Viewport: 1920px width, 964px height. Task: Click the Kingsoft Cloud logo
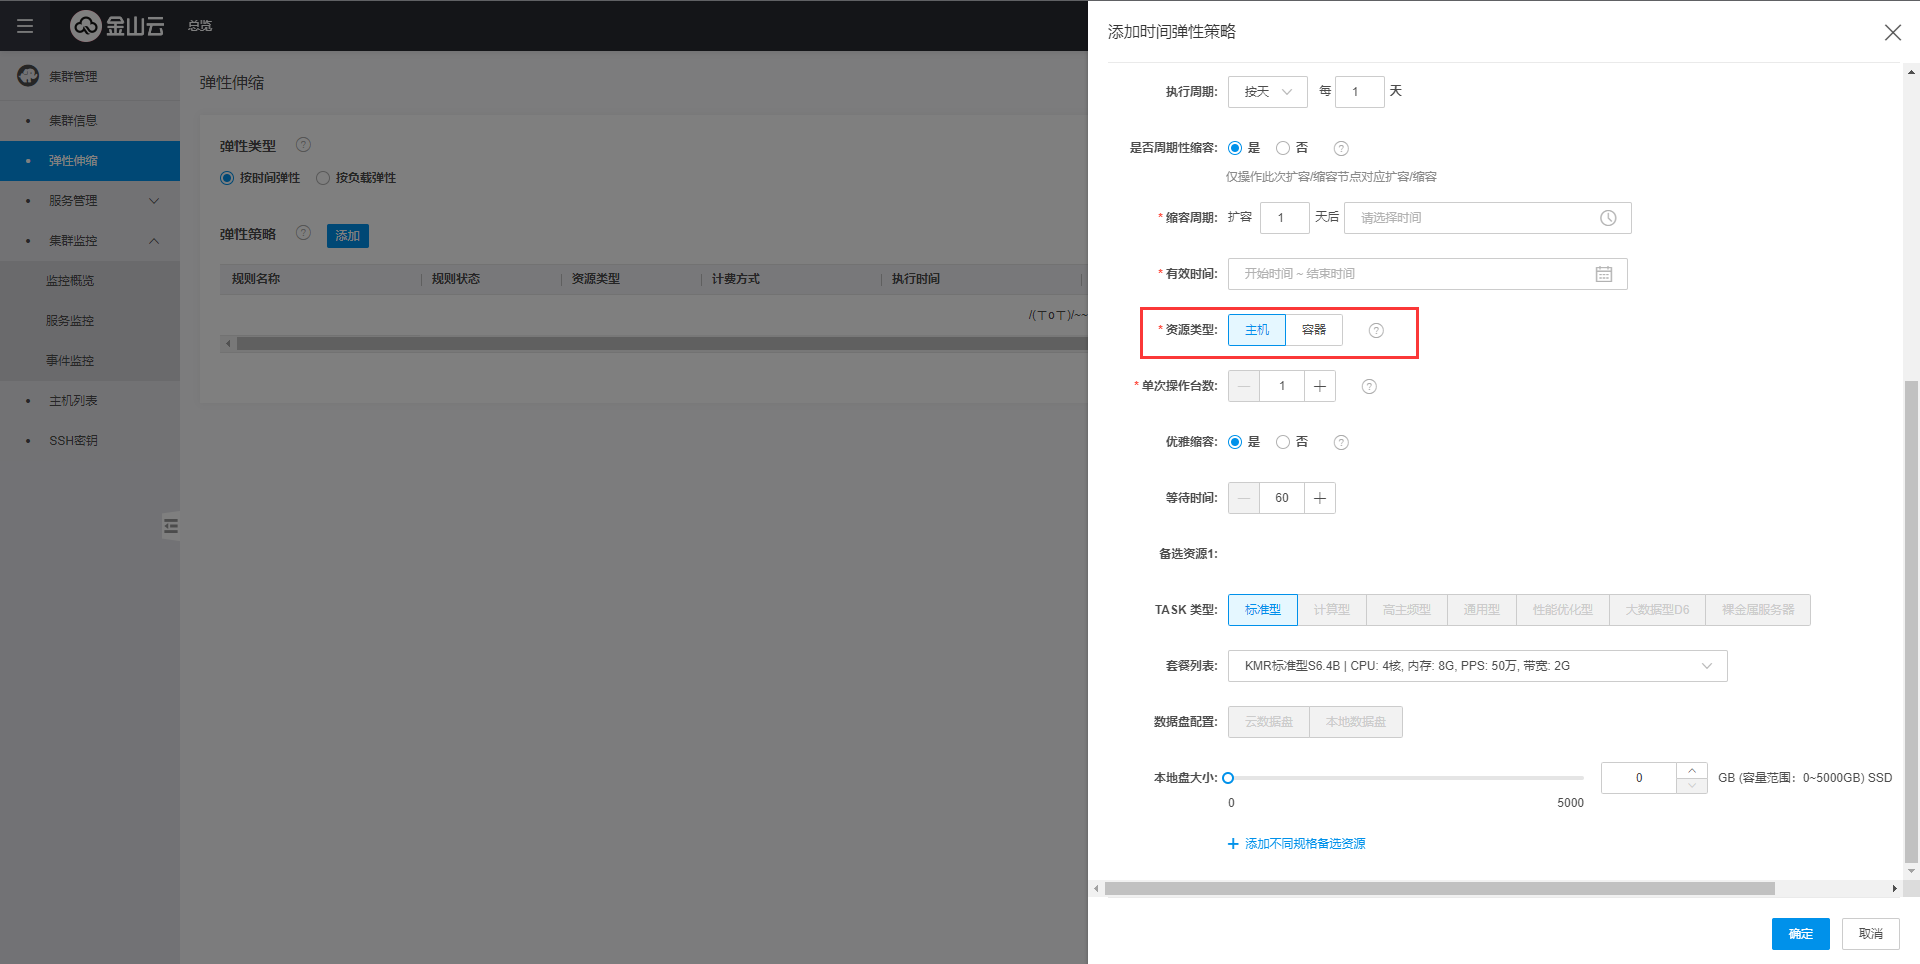click(117, 26)
